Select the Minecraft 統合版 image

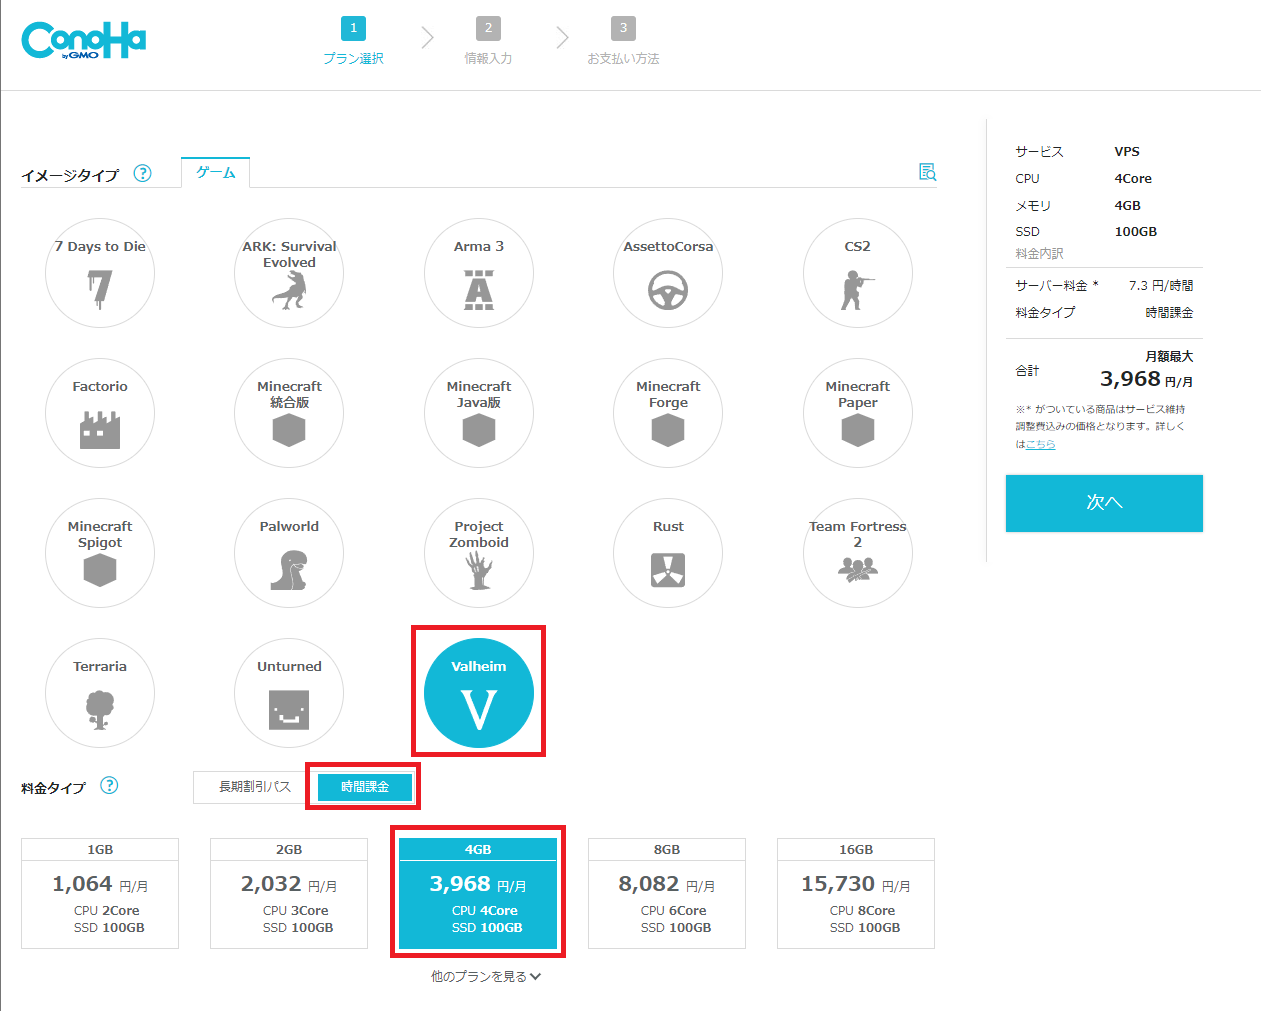pos(289,413)
